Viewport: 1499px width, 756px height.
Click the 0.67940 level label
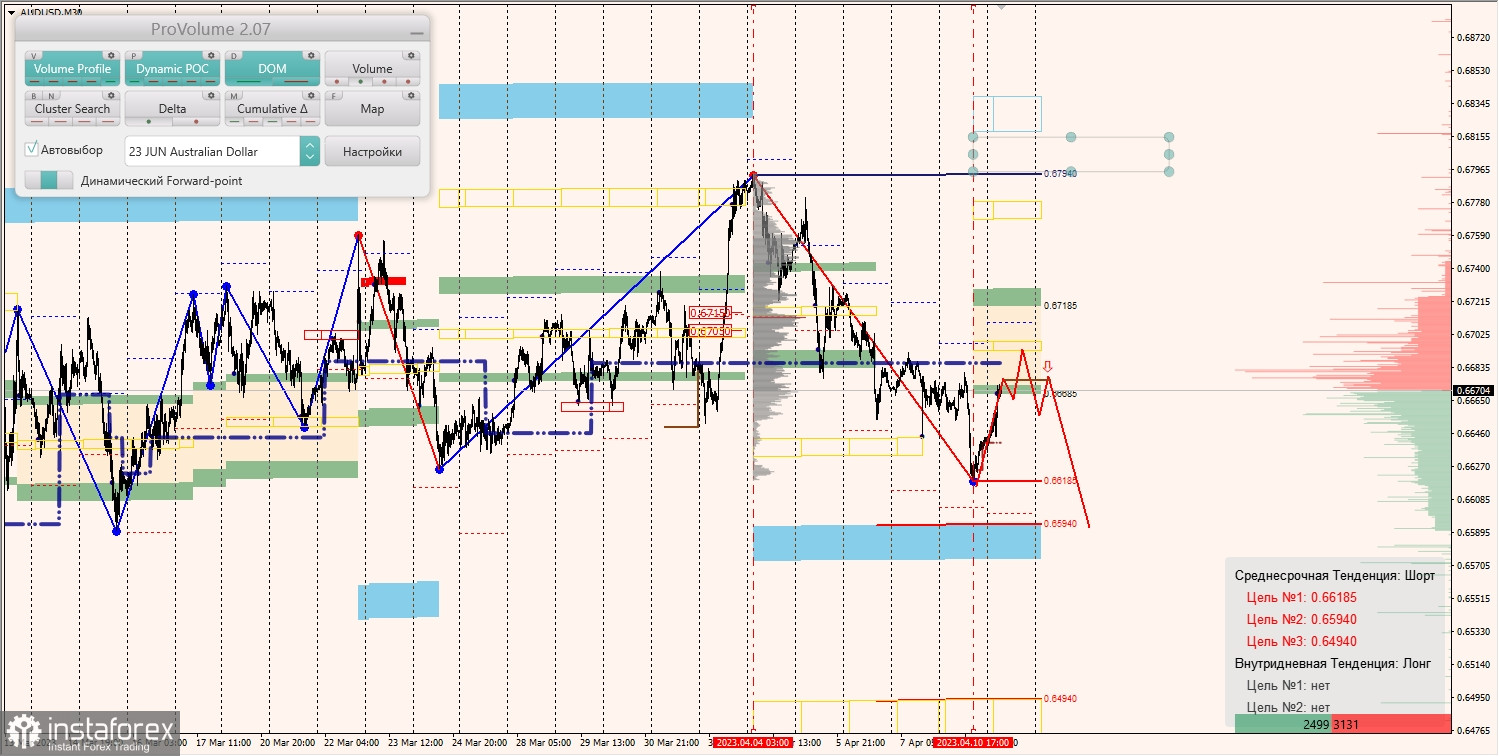point(1060,173)
